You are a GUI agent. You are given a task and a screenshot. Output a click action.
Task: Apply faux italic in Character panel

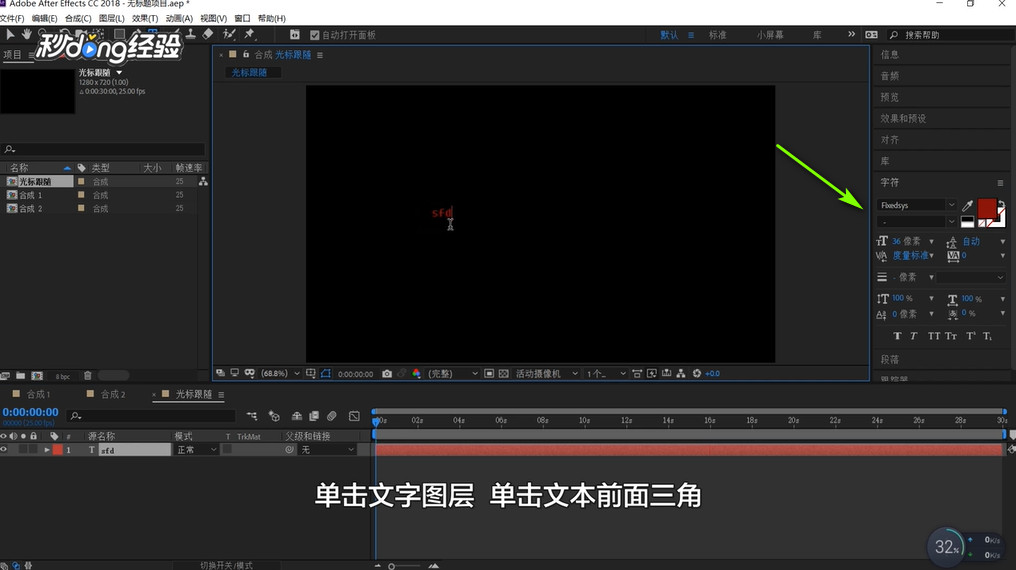click(914, 336)
